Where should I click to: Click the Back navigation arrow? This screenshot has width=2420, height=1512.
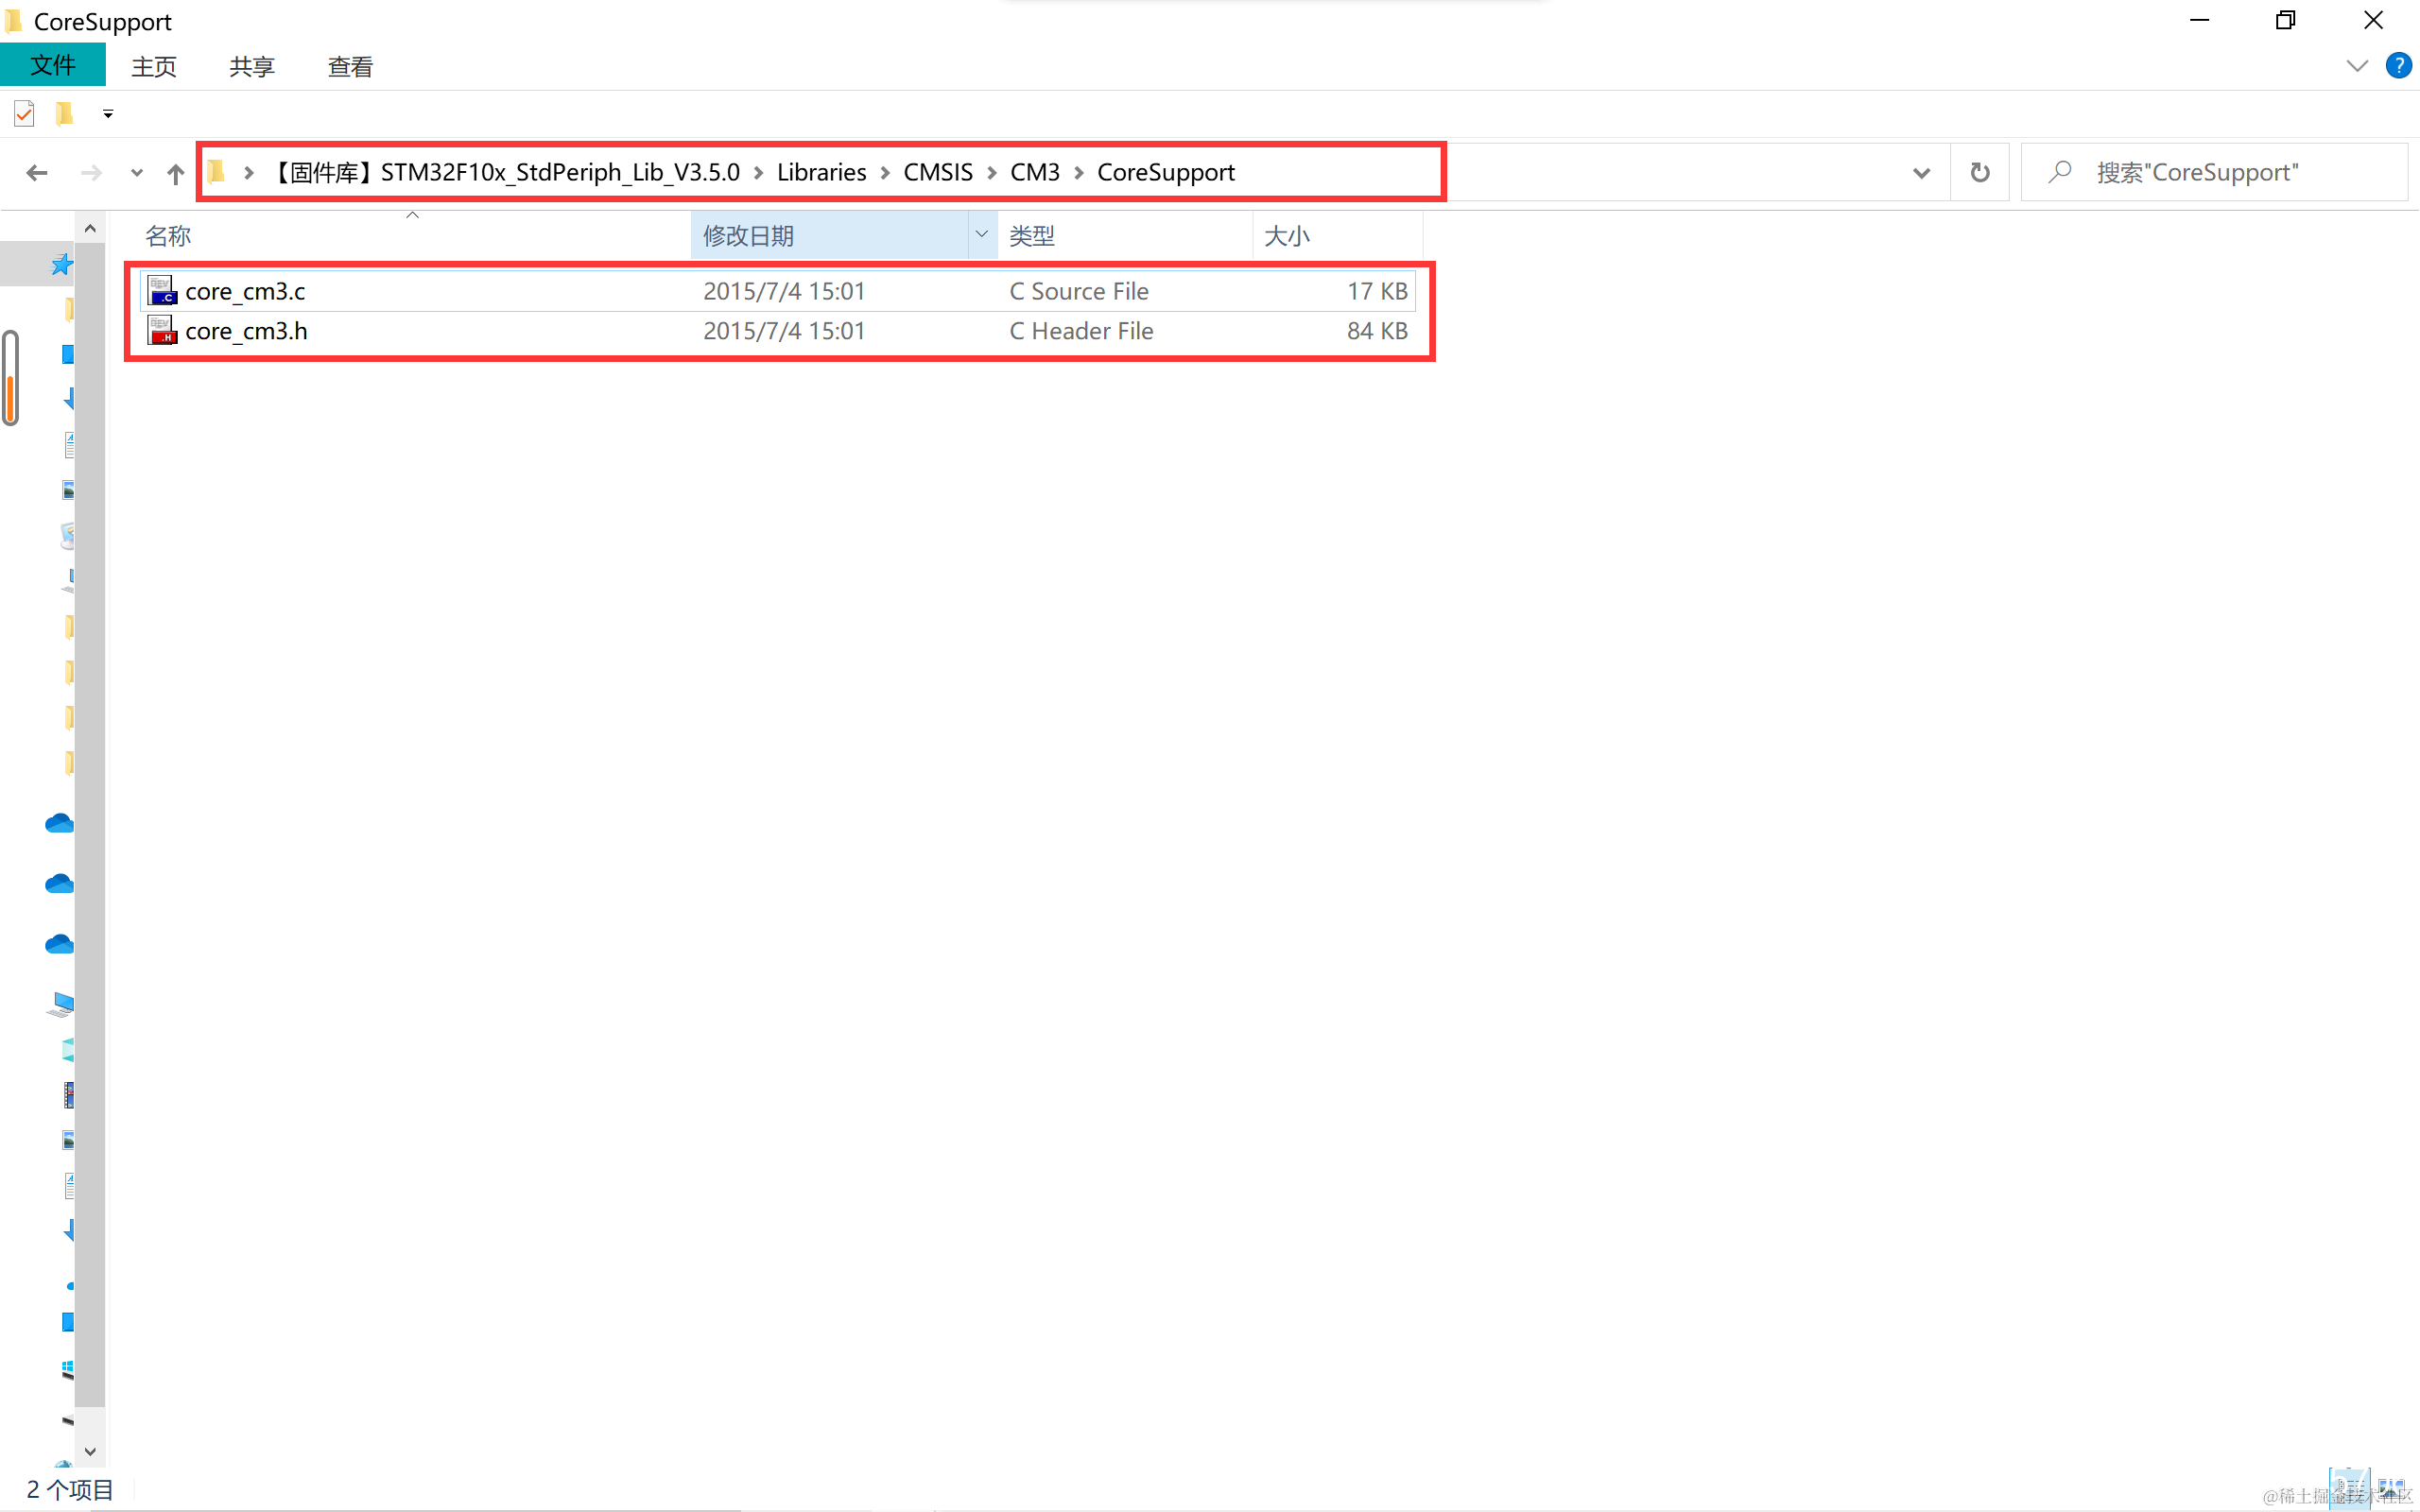[37, 173]
